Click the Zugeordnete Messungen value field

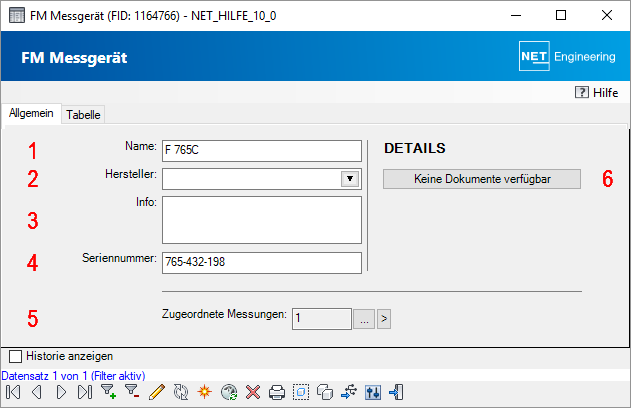pyautogui.click(x=322, y=319)
